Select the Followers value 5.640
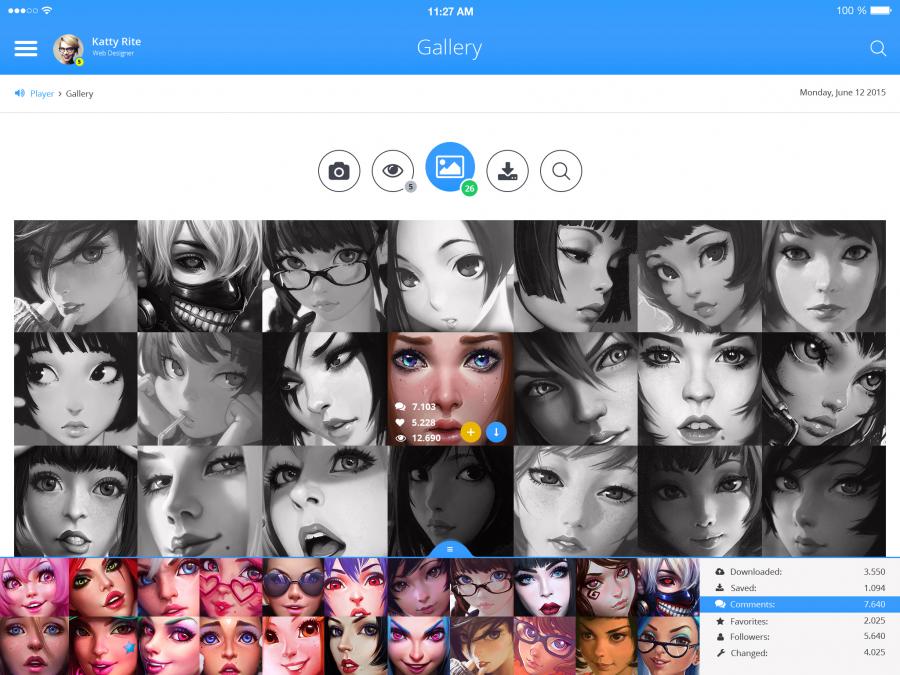This screenshot has height=675, width=900. pos(874,636)
